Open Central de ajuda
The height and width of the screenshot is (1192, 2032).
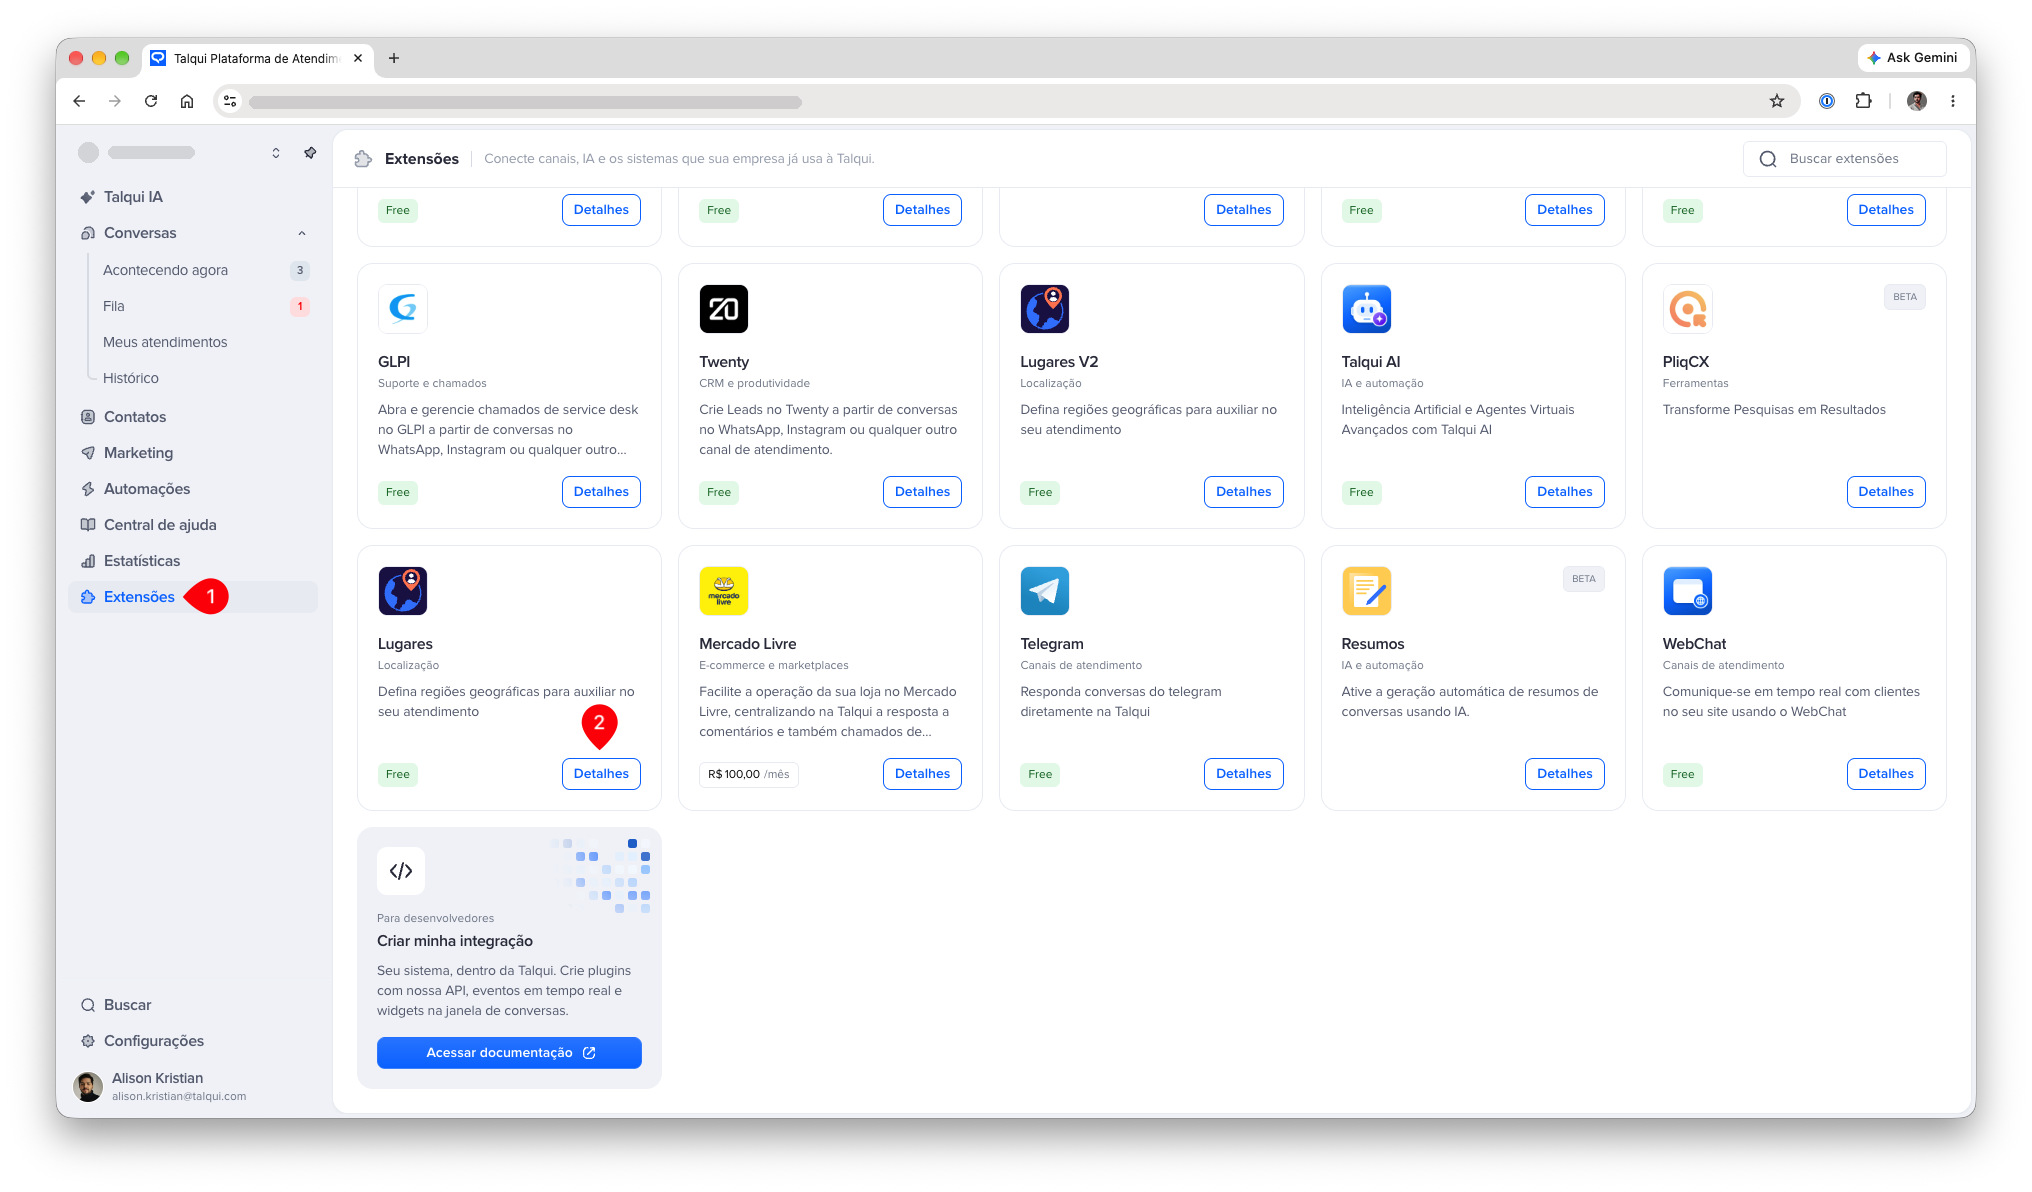193,525
